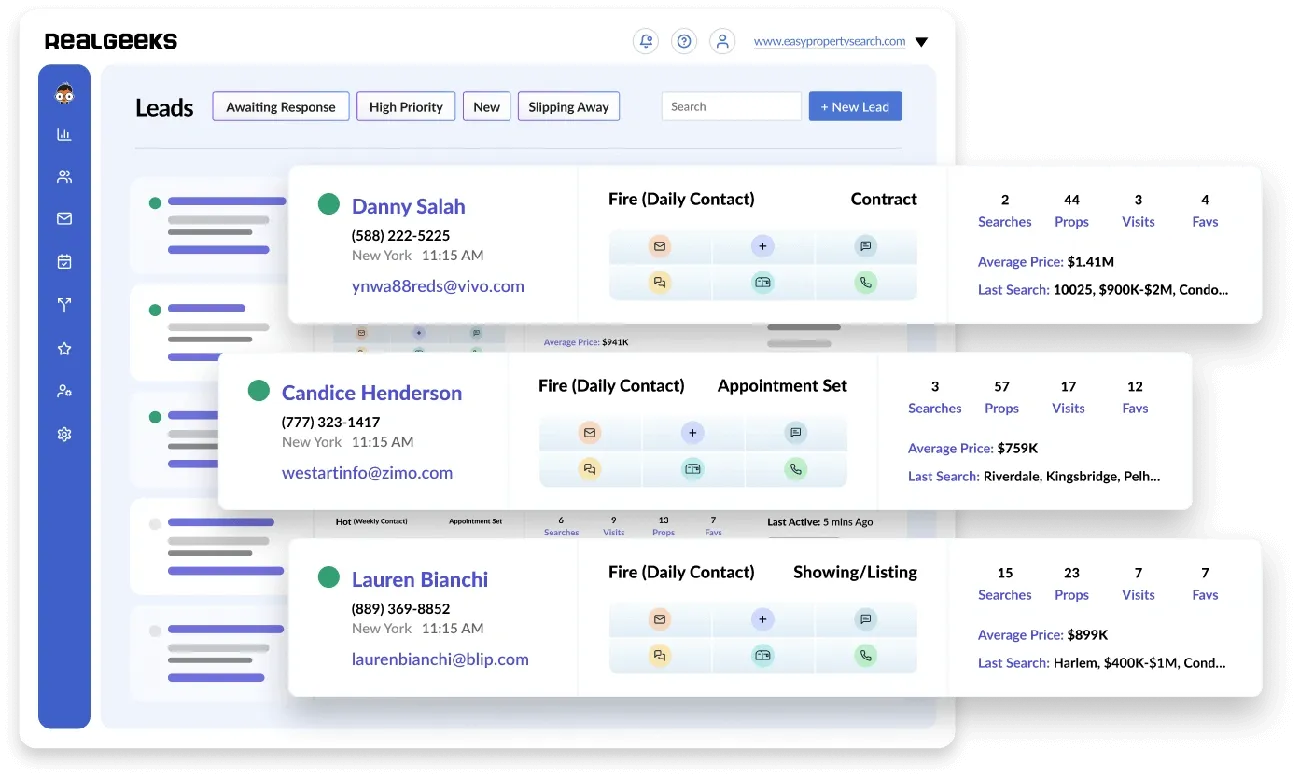Click the westartinfo@zimo.com email link
The image size is (1300, 777).
tap(367, 473)
